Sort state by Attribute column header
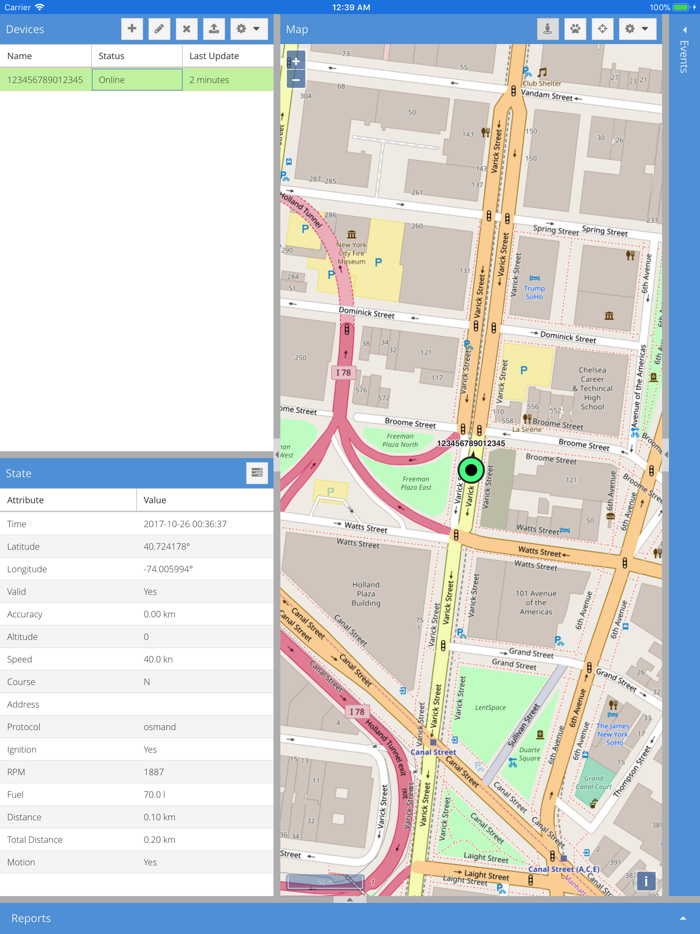The image size is (700, 934). (x=68, y=500)
